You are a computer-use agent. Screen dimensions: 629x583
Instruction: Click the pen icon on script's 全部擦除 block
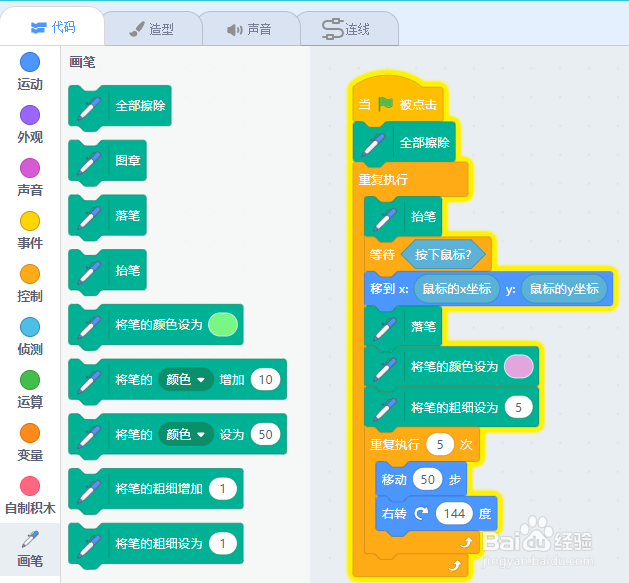click(374, 144)
